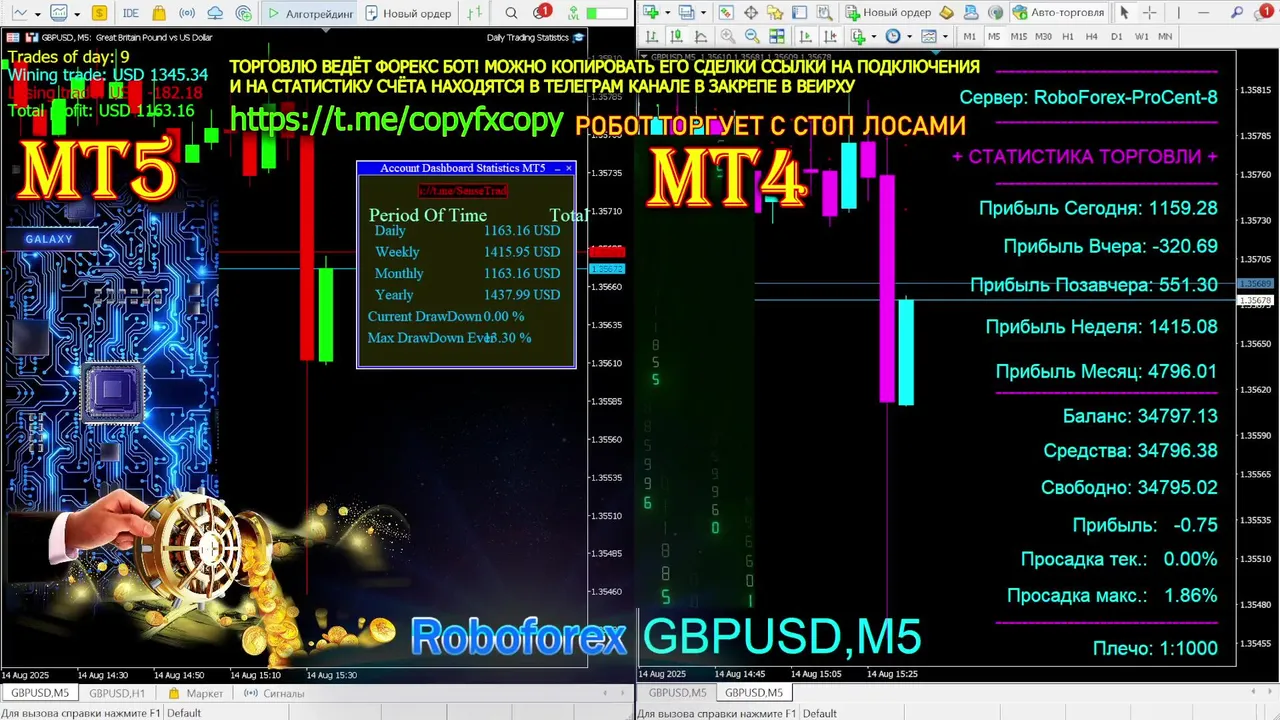Close the Account Dashboard Statistics MT5 panel
1280x720 pixels.
(569, 169)
